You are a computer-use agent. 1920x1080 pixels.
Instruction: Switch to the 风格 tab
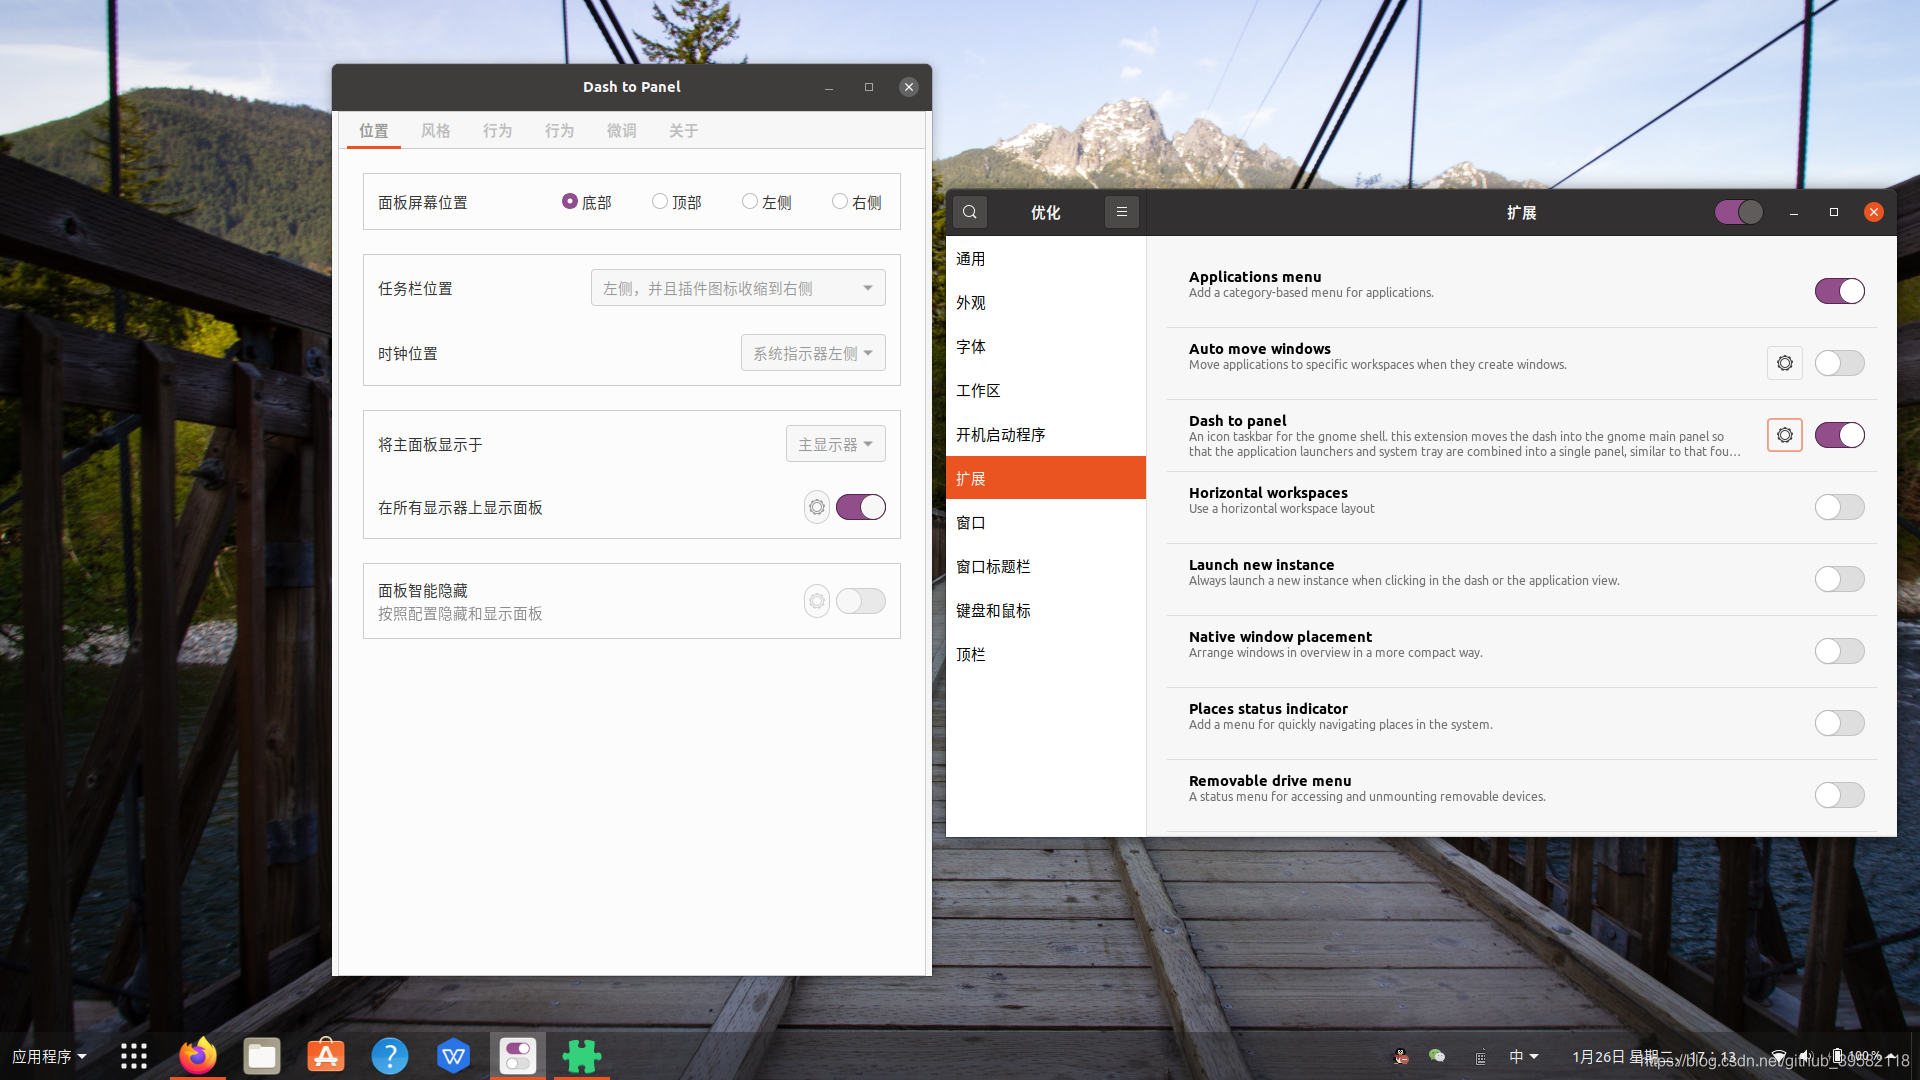pyautogui.click(x=435, y=131)
